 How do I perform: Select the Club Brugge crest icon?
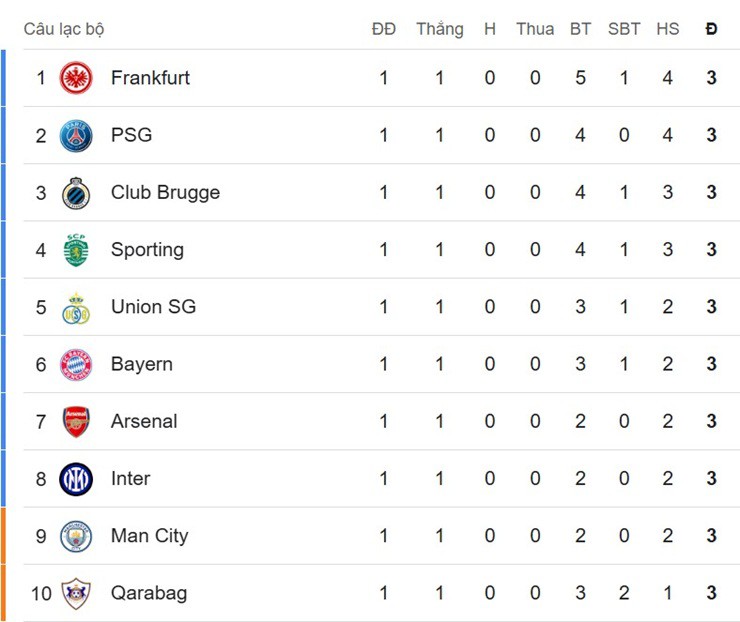pos(76,193)
